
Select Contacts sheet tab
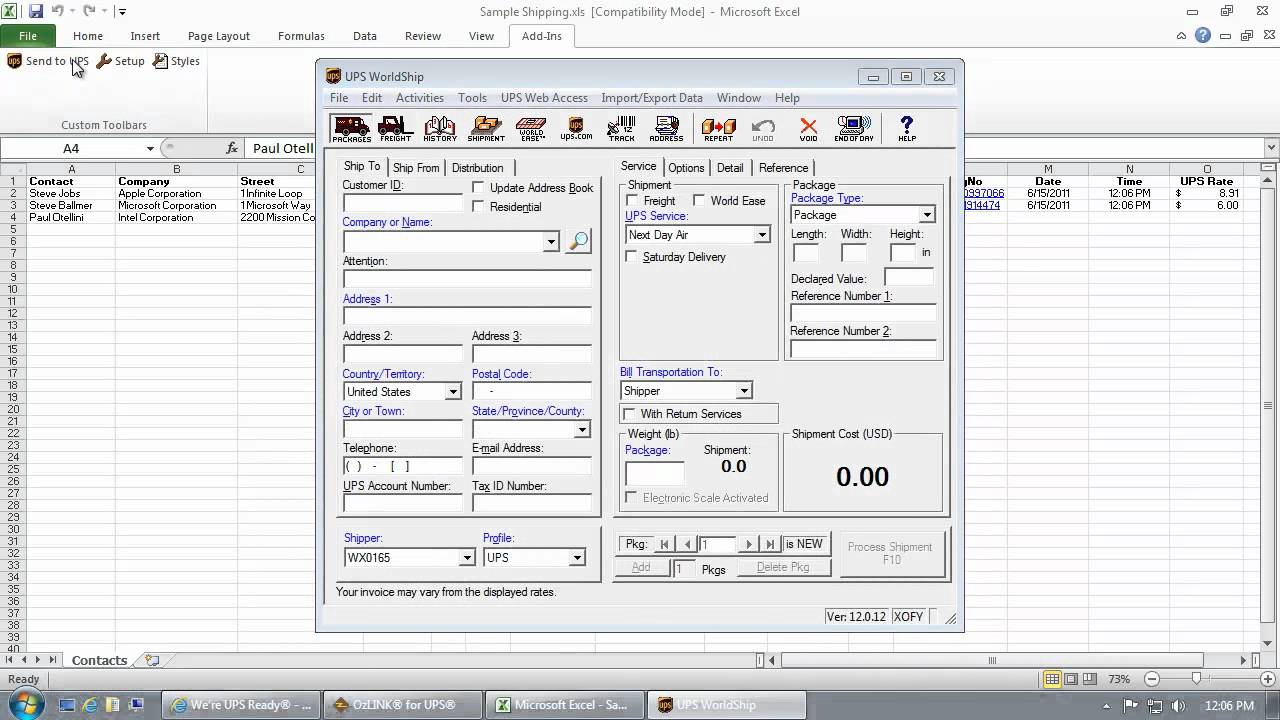pos(99,660)
